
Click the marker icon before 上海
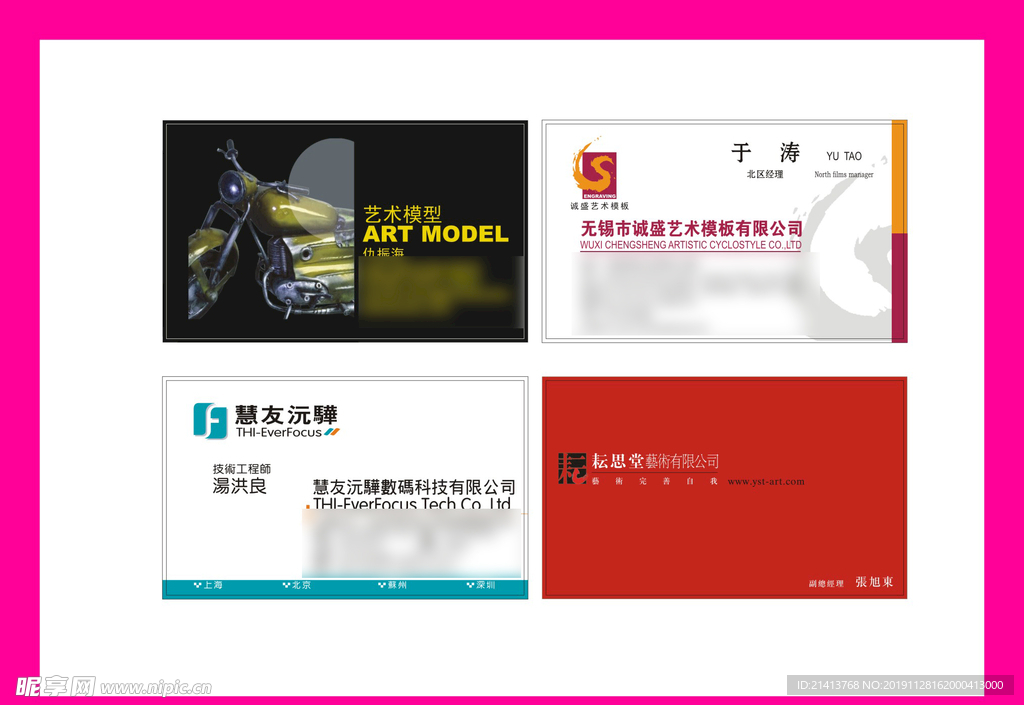[x=197, y=585]
